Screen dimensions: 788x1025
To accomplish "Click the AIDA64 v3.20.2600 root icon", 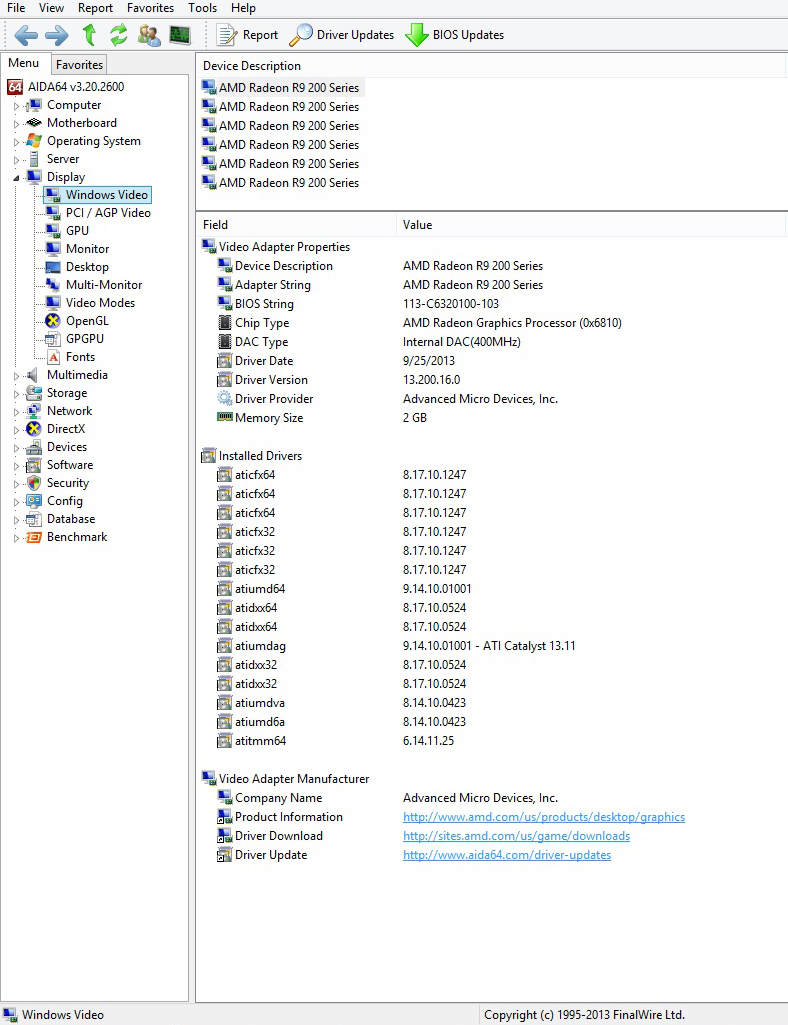I will (15, 87).
